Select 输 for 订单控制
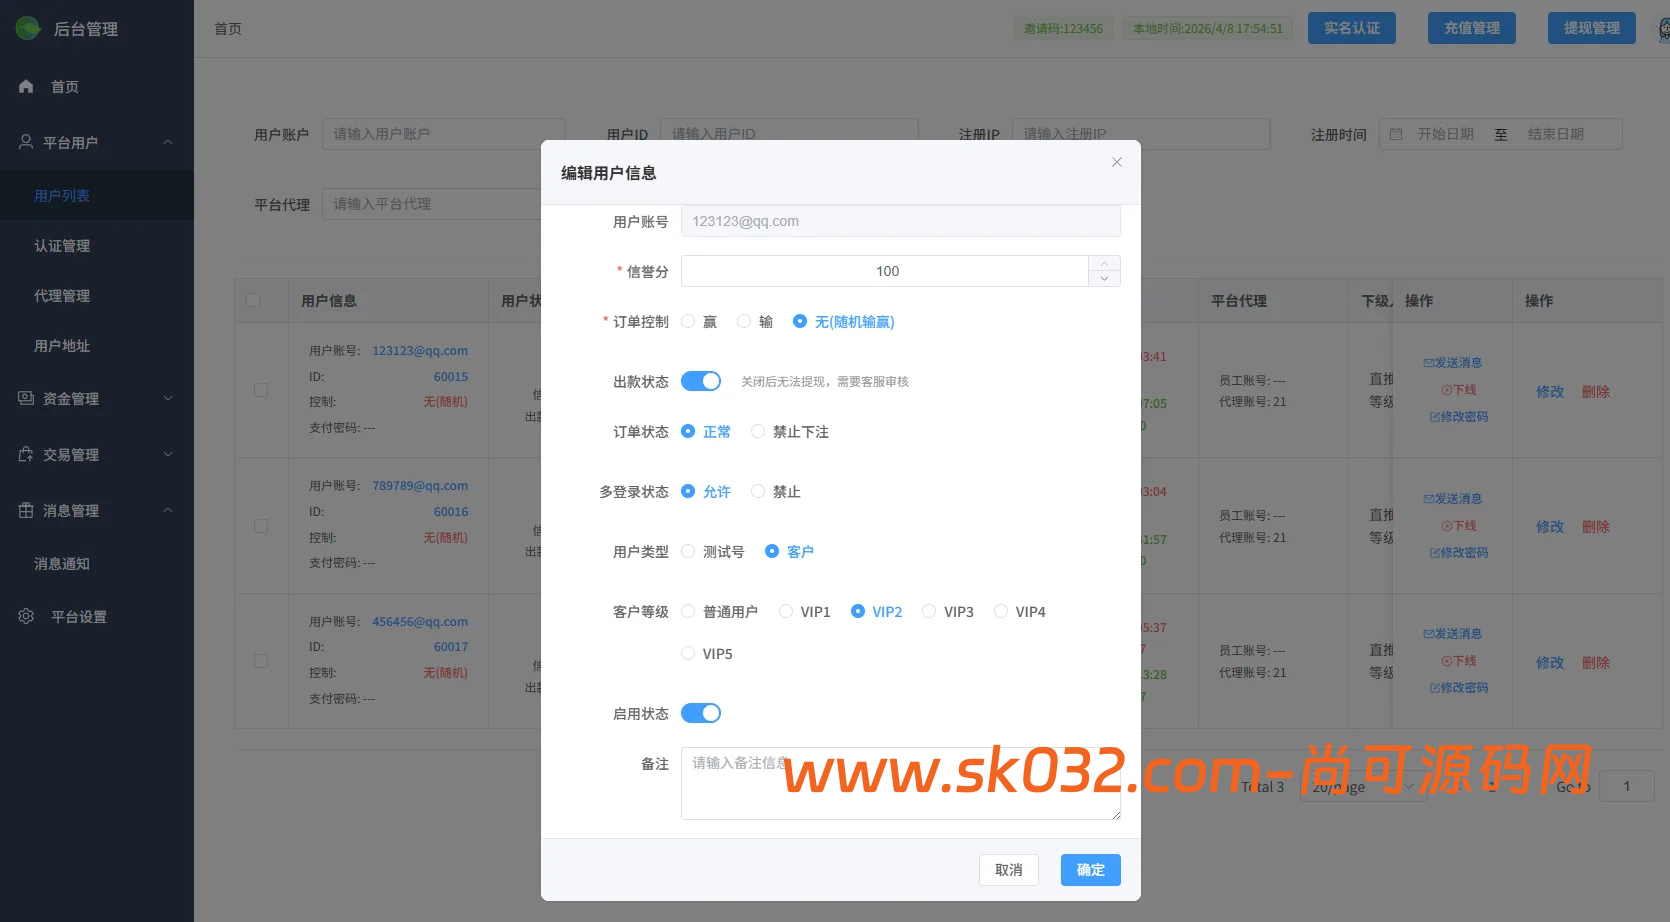The width and height of the screenshot is (1670, 922). coord(755,321)
